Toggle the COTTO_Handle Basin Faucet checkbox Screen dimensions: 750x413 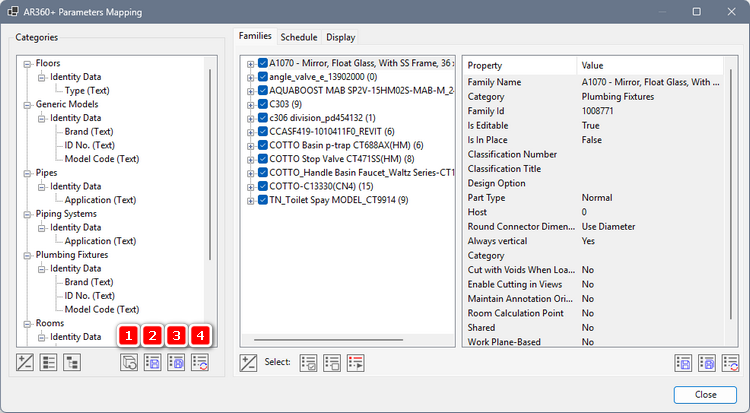pos(263,172)
